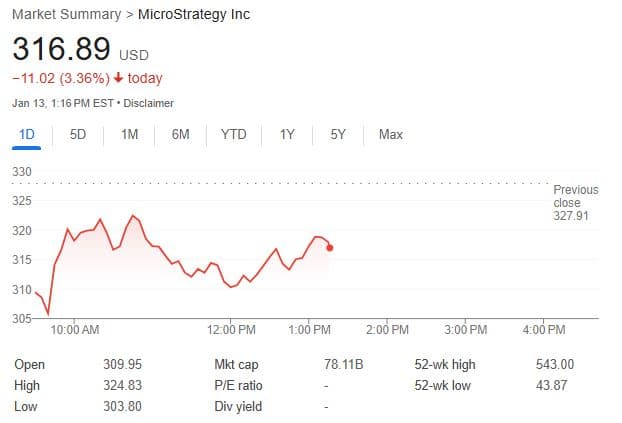Click the P/E ratio label
Viewport: 622px width, 423px height.
(238, 386)
